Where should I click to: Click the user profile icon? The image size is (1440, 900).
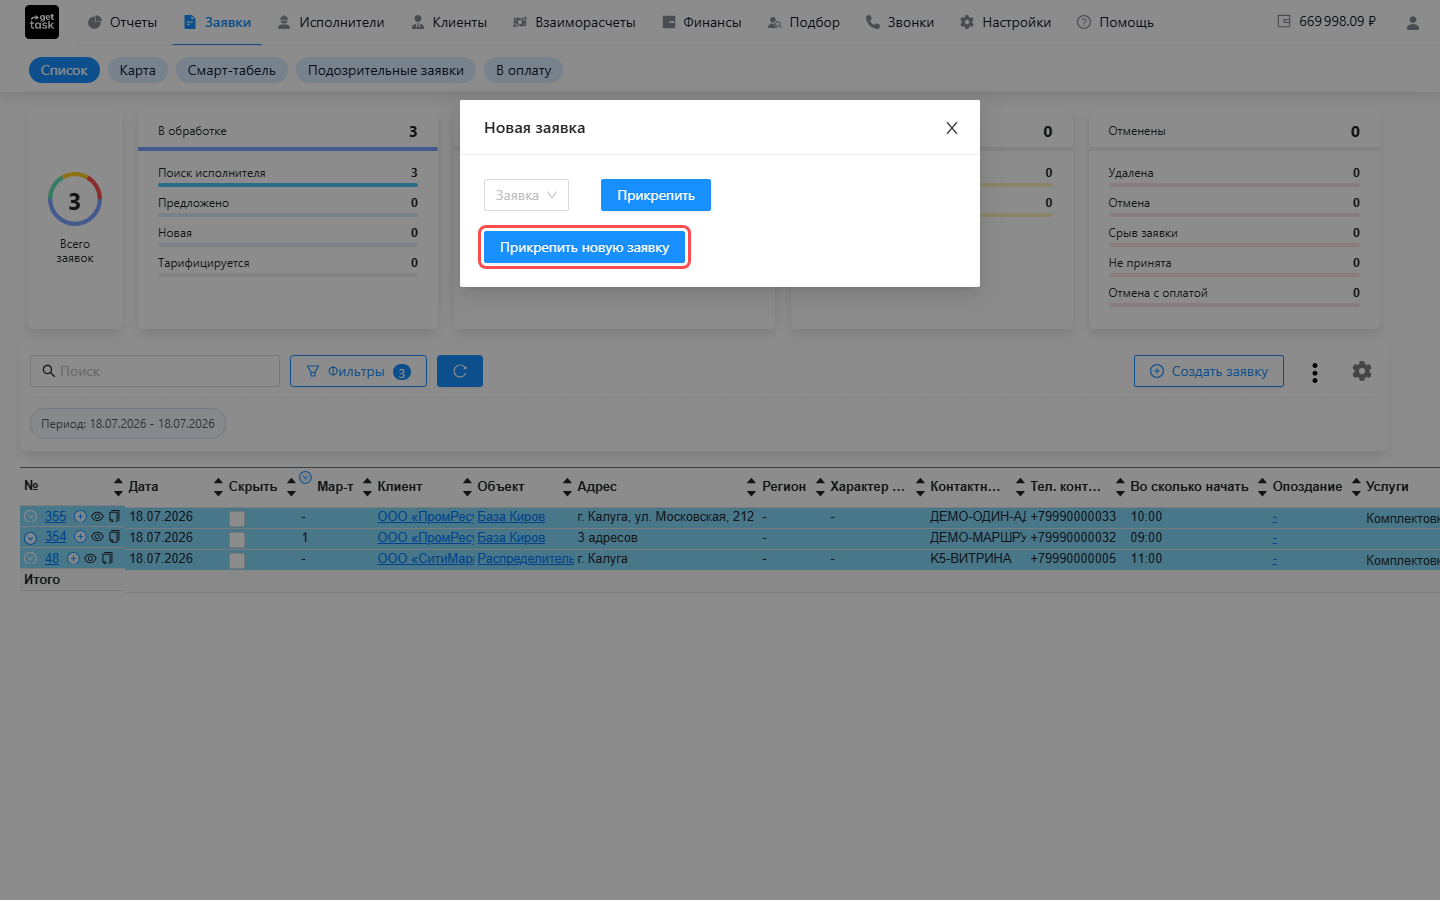tap(1412, 22)
